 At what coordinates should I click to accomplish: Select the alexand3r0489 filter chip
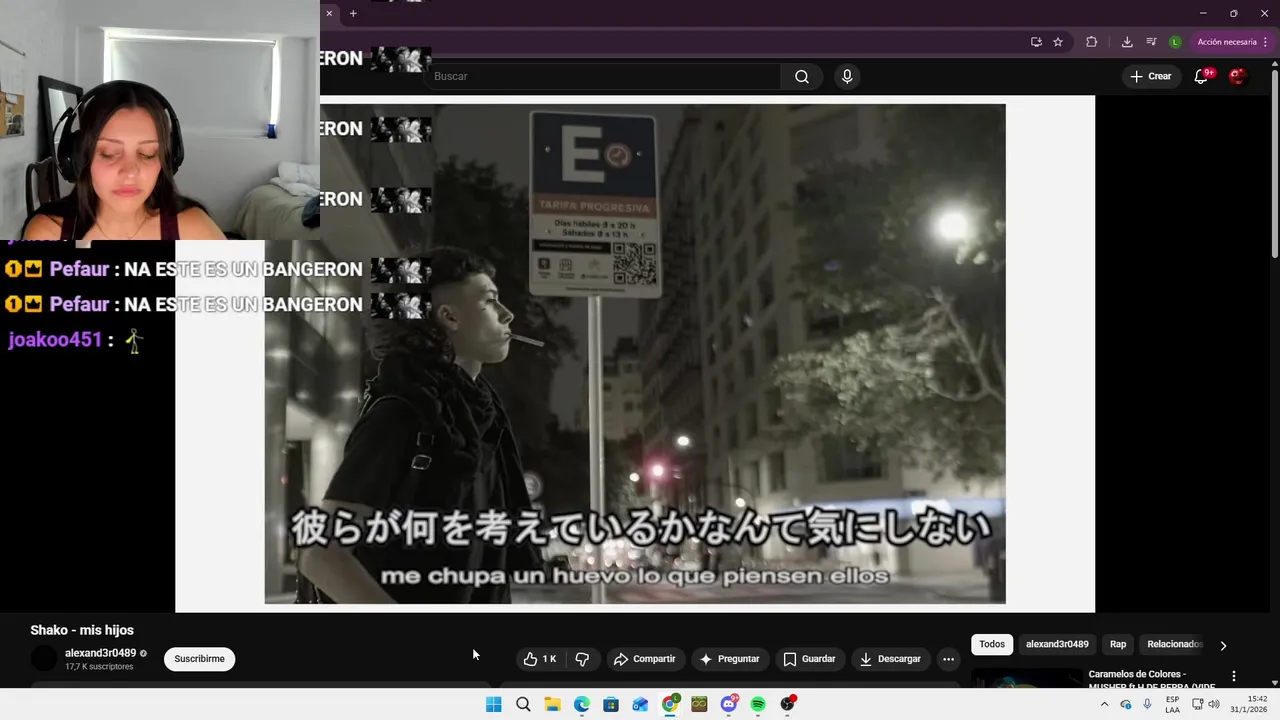[x=1057, y=644]
